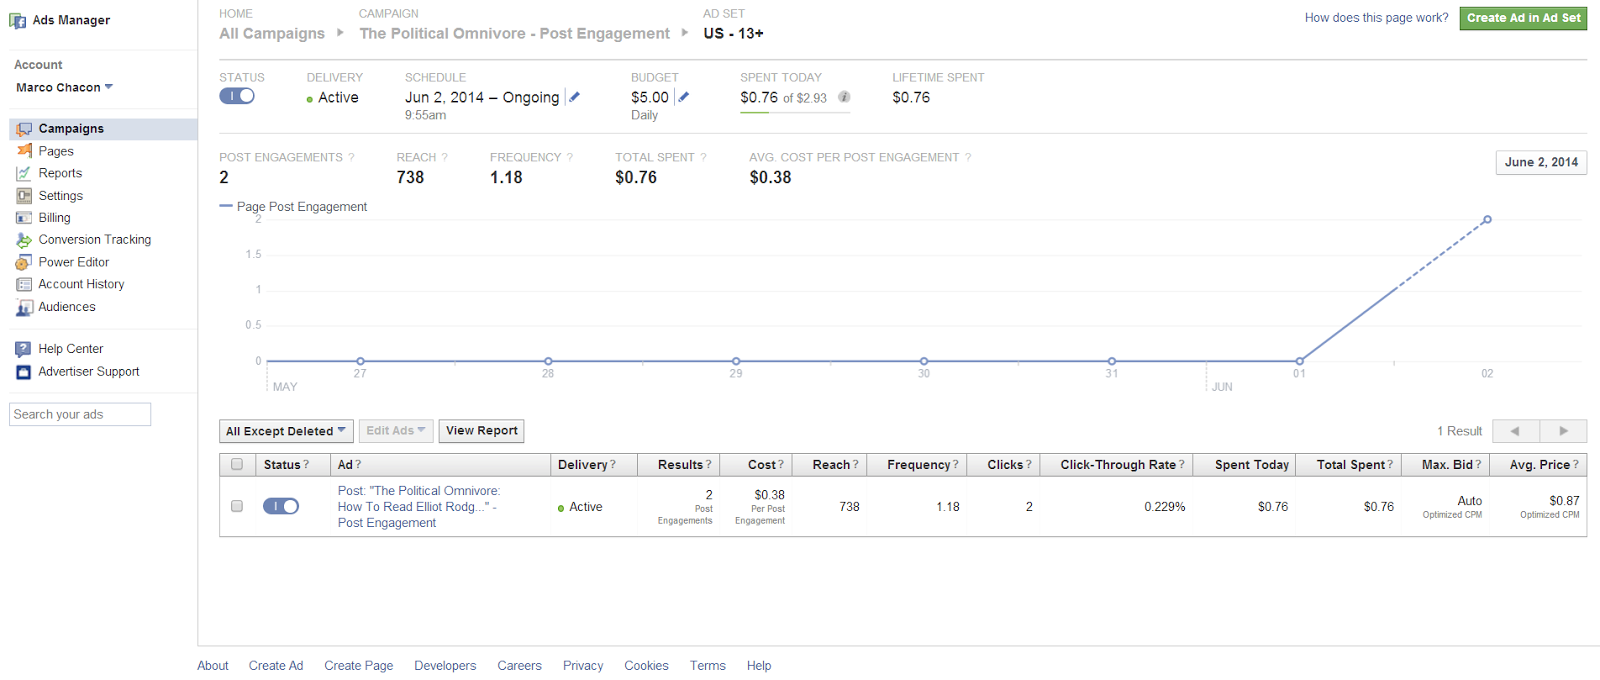The height and width of the screenshot is (680, 1600).
Task: Open the June 2, 2014 date picker
Action: click(1541, 162)
